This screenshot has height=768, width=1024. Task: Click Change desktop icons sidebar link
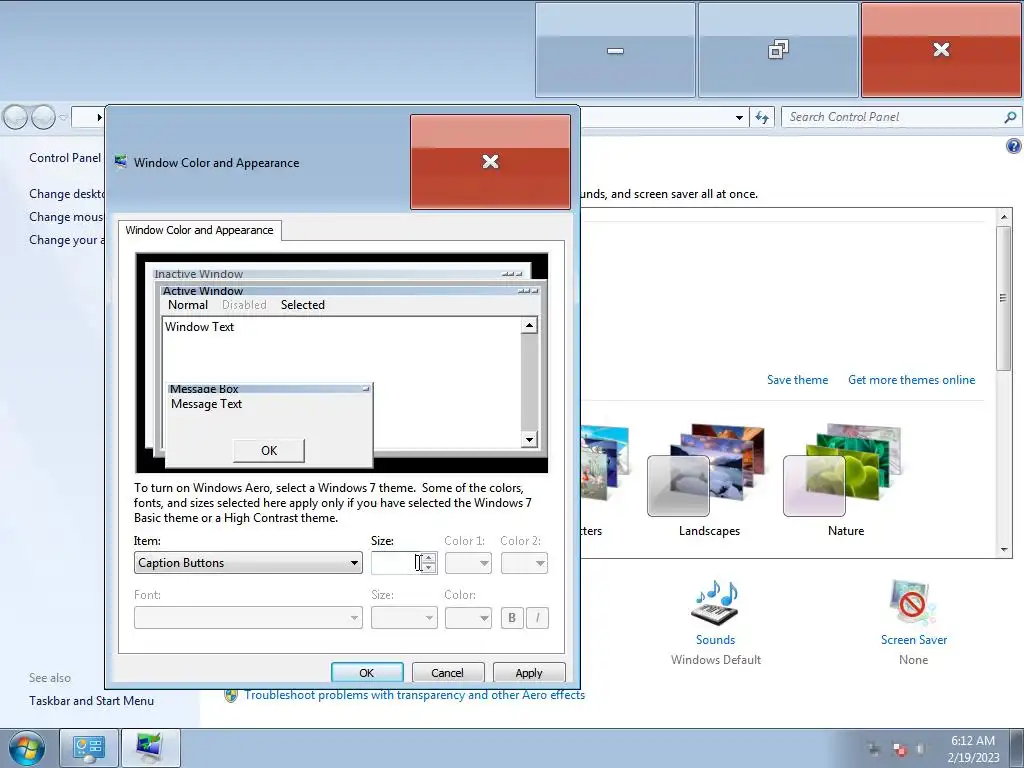[67, 194]
